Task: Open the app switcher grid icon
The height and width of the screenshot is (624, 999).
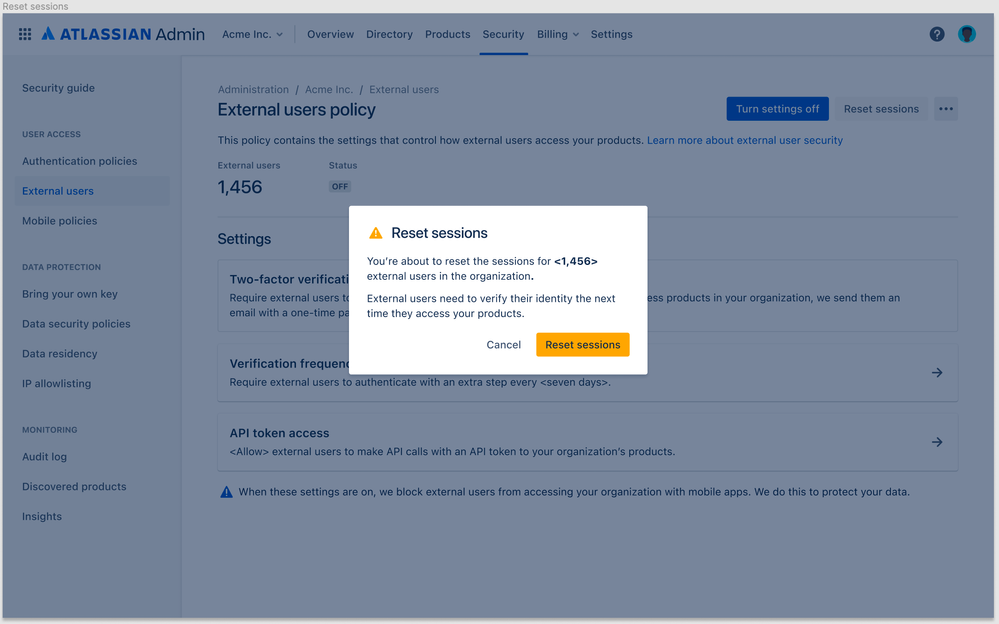Action: pos(25,34)
